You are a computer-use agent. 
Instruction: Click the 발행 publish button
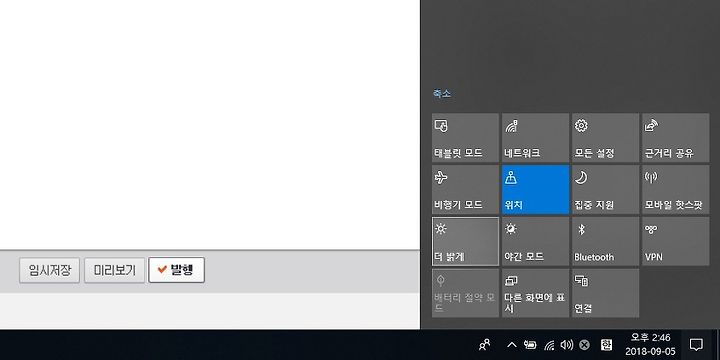[176, 270]
